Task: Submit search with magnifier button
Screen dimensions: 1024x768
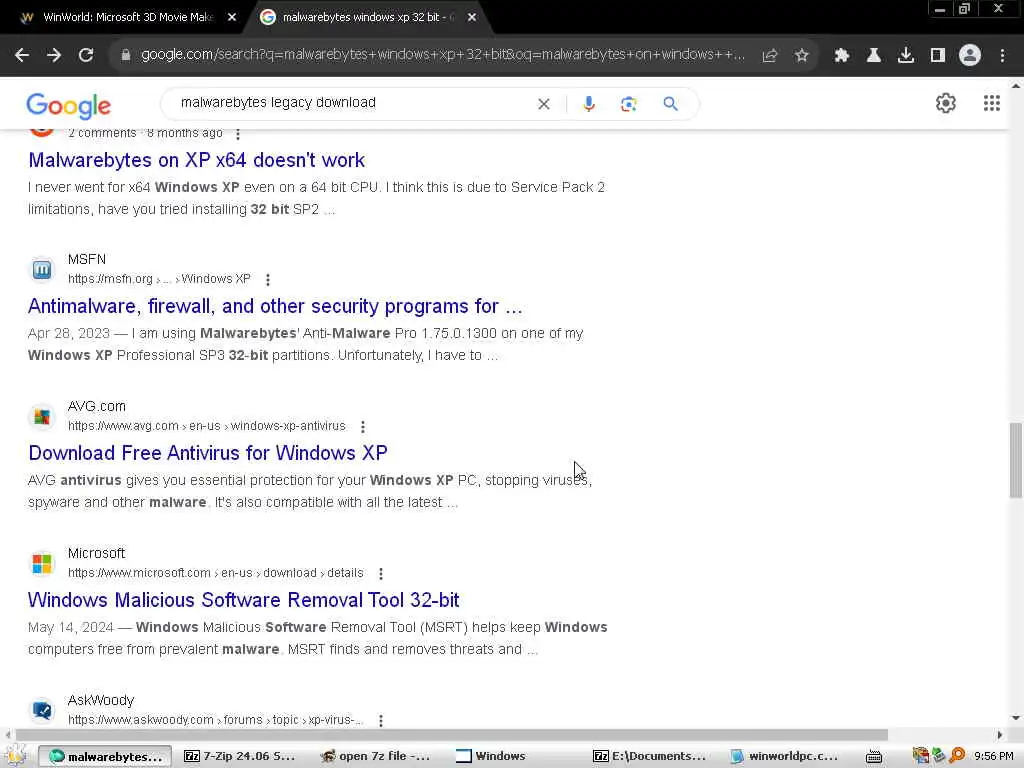Action: 671,104
